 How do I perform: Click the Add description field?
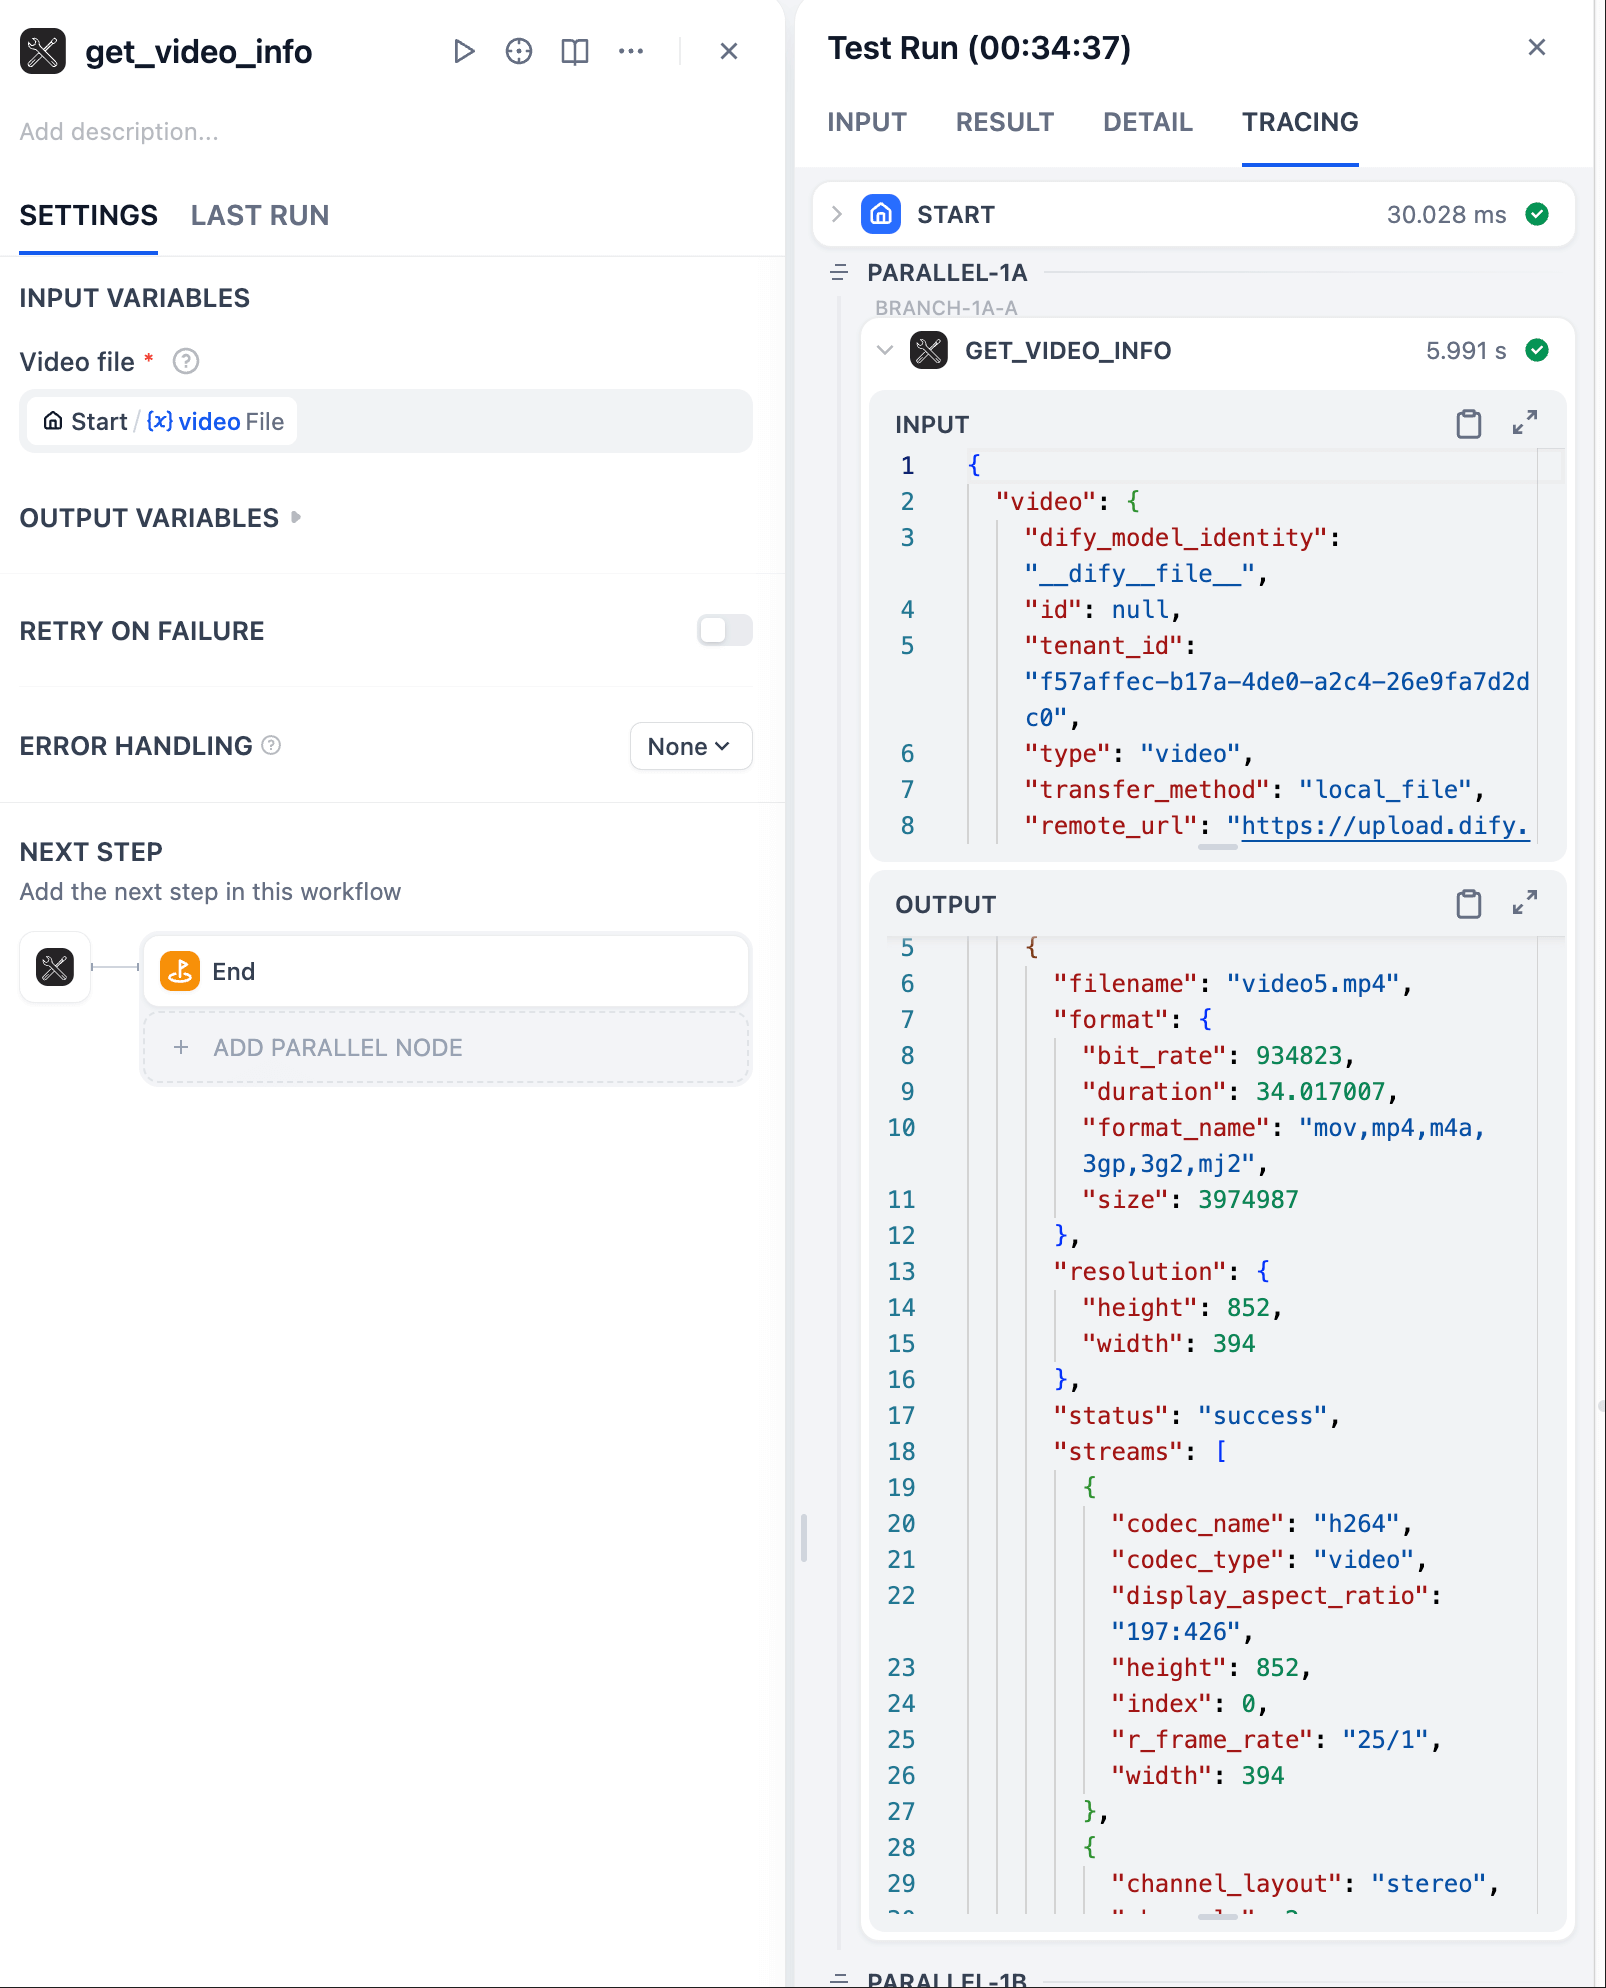coord(119,132)
